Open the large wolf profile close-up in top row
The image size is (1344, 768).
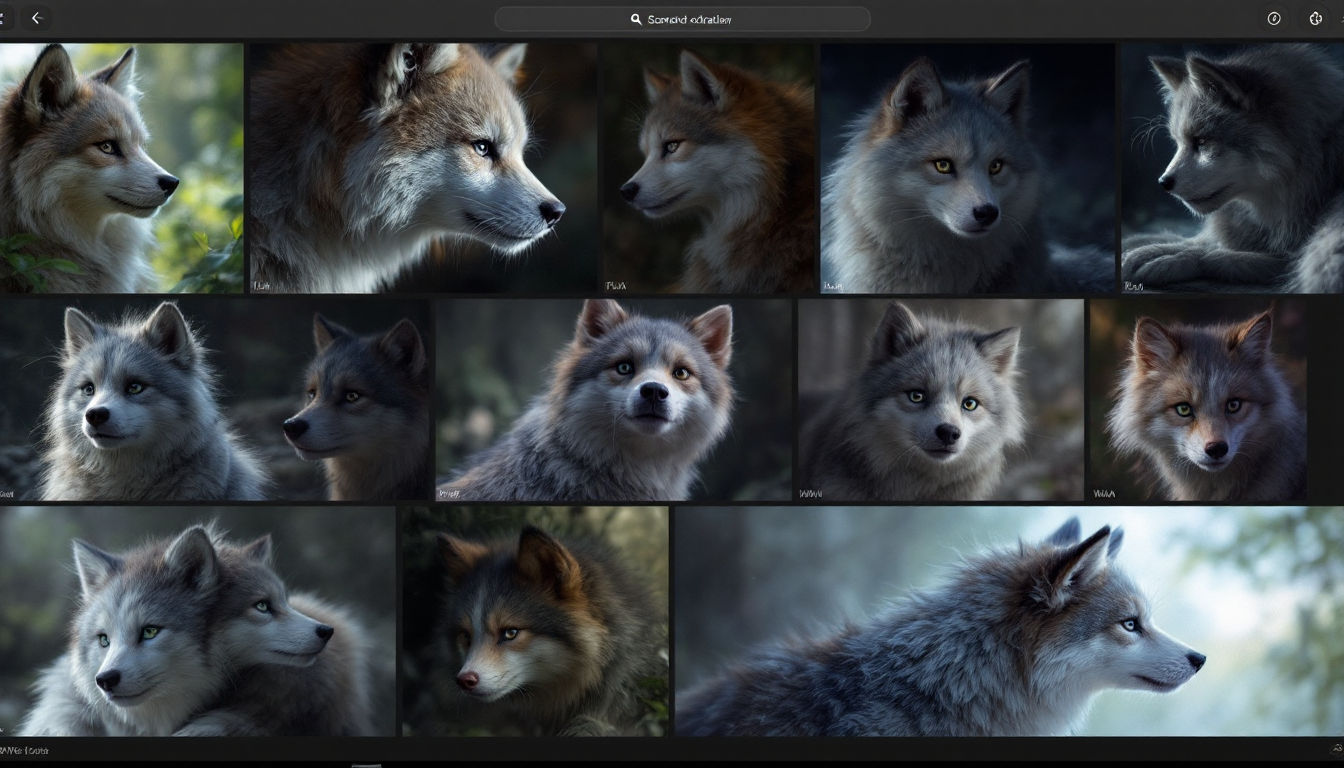pos(423,167)
